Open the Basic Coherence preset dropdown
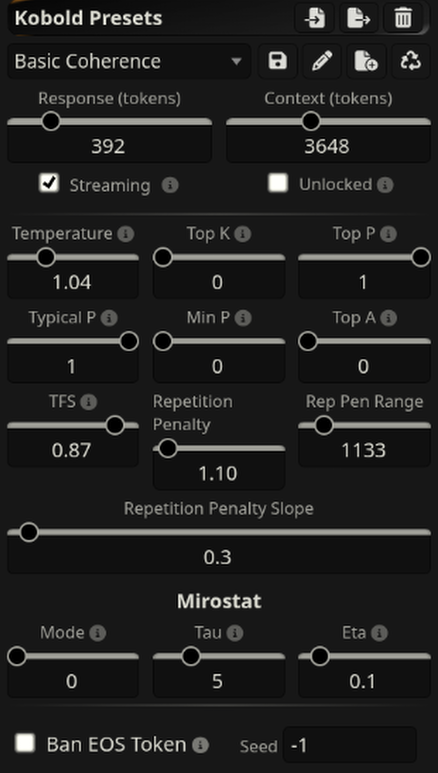Viewport: 438px width, 773px height. click(129, 62)
